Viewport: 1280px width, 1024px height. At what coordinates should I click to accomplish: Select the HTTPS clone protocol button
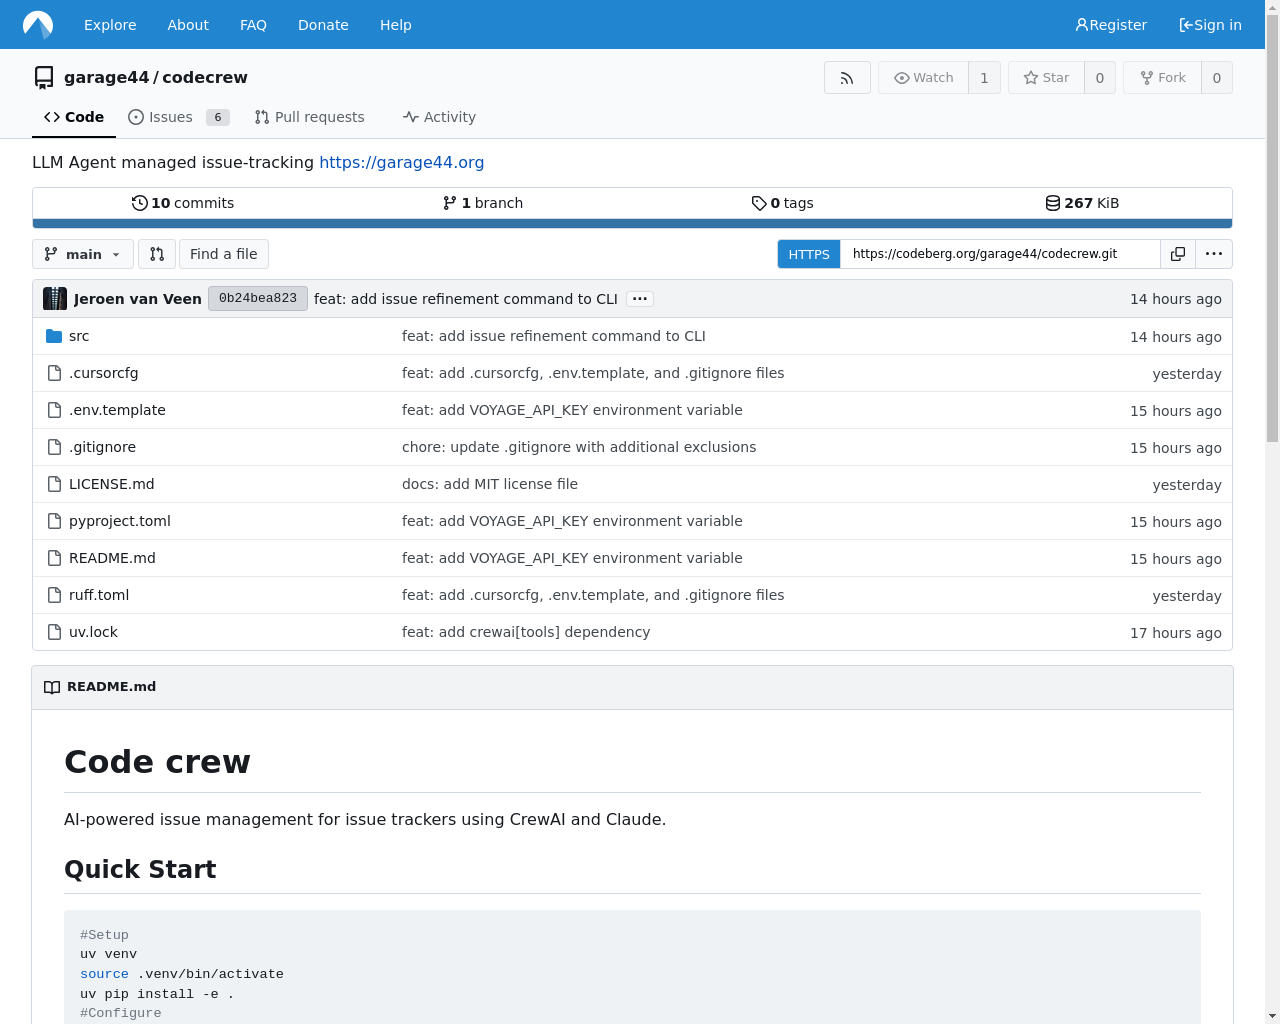pos(809,254)
